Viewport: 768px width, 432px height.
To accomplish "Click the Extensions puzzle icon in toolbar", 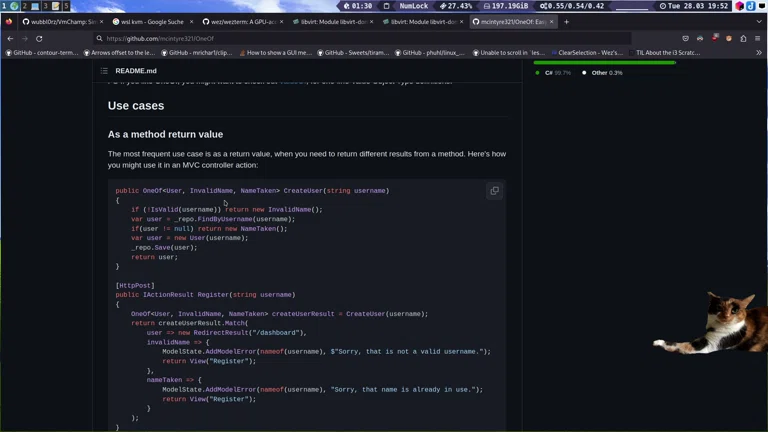I will (x=743, y=38).
